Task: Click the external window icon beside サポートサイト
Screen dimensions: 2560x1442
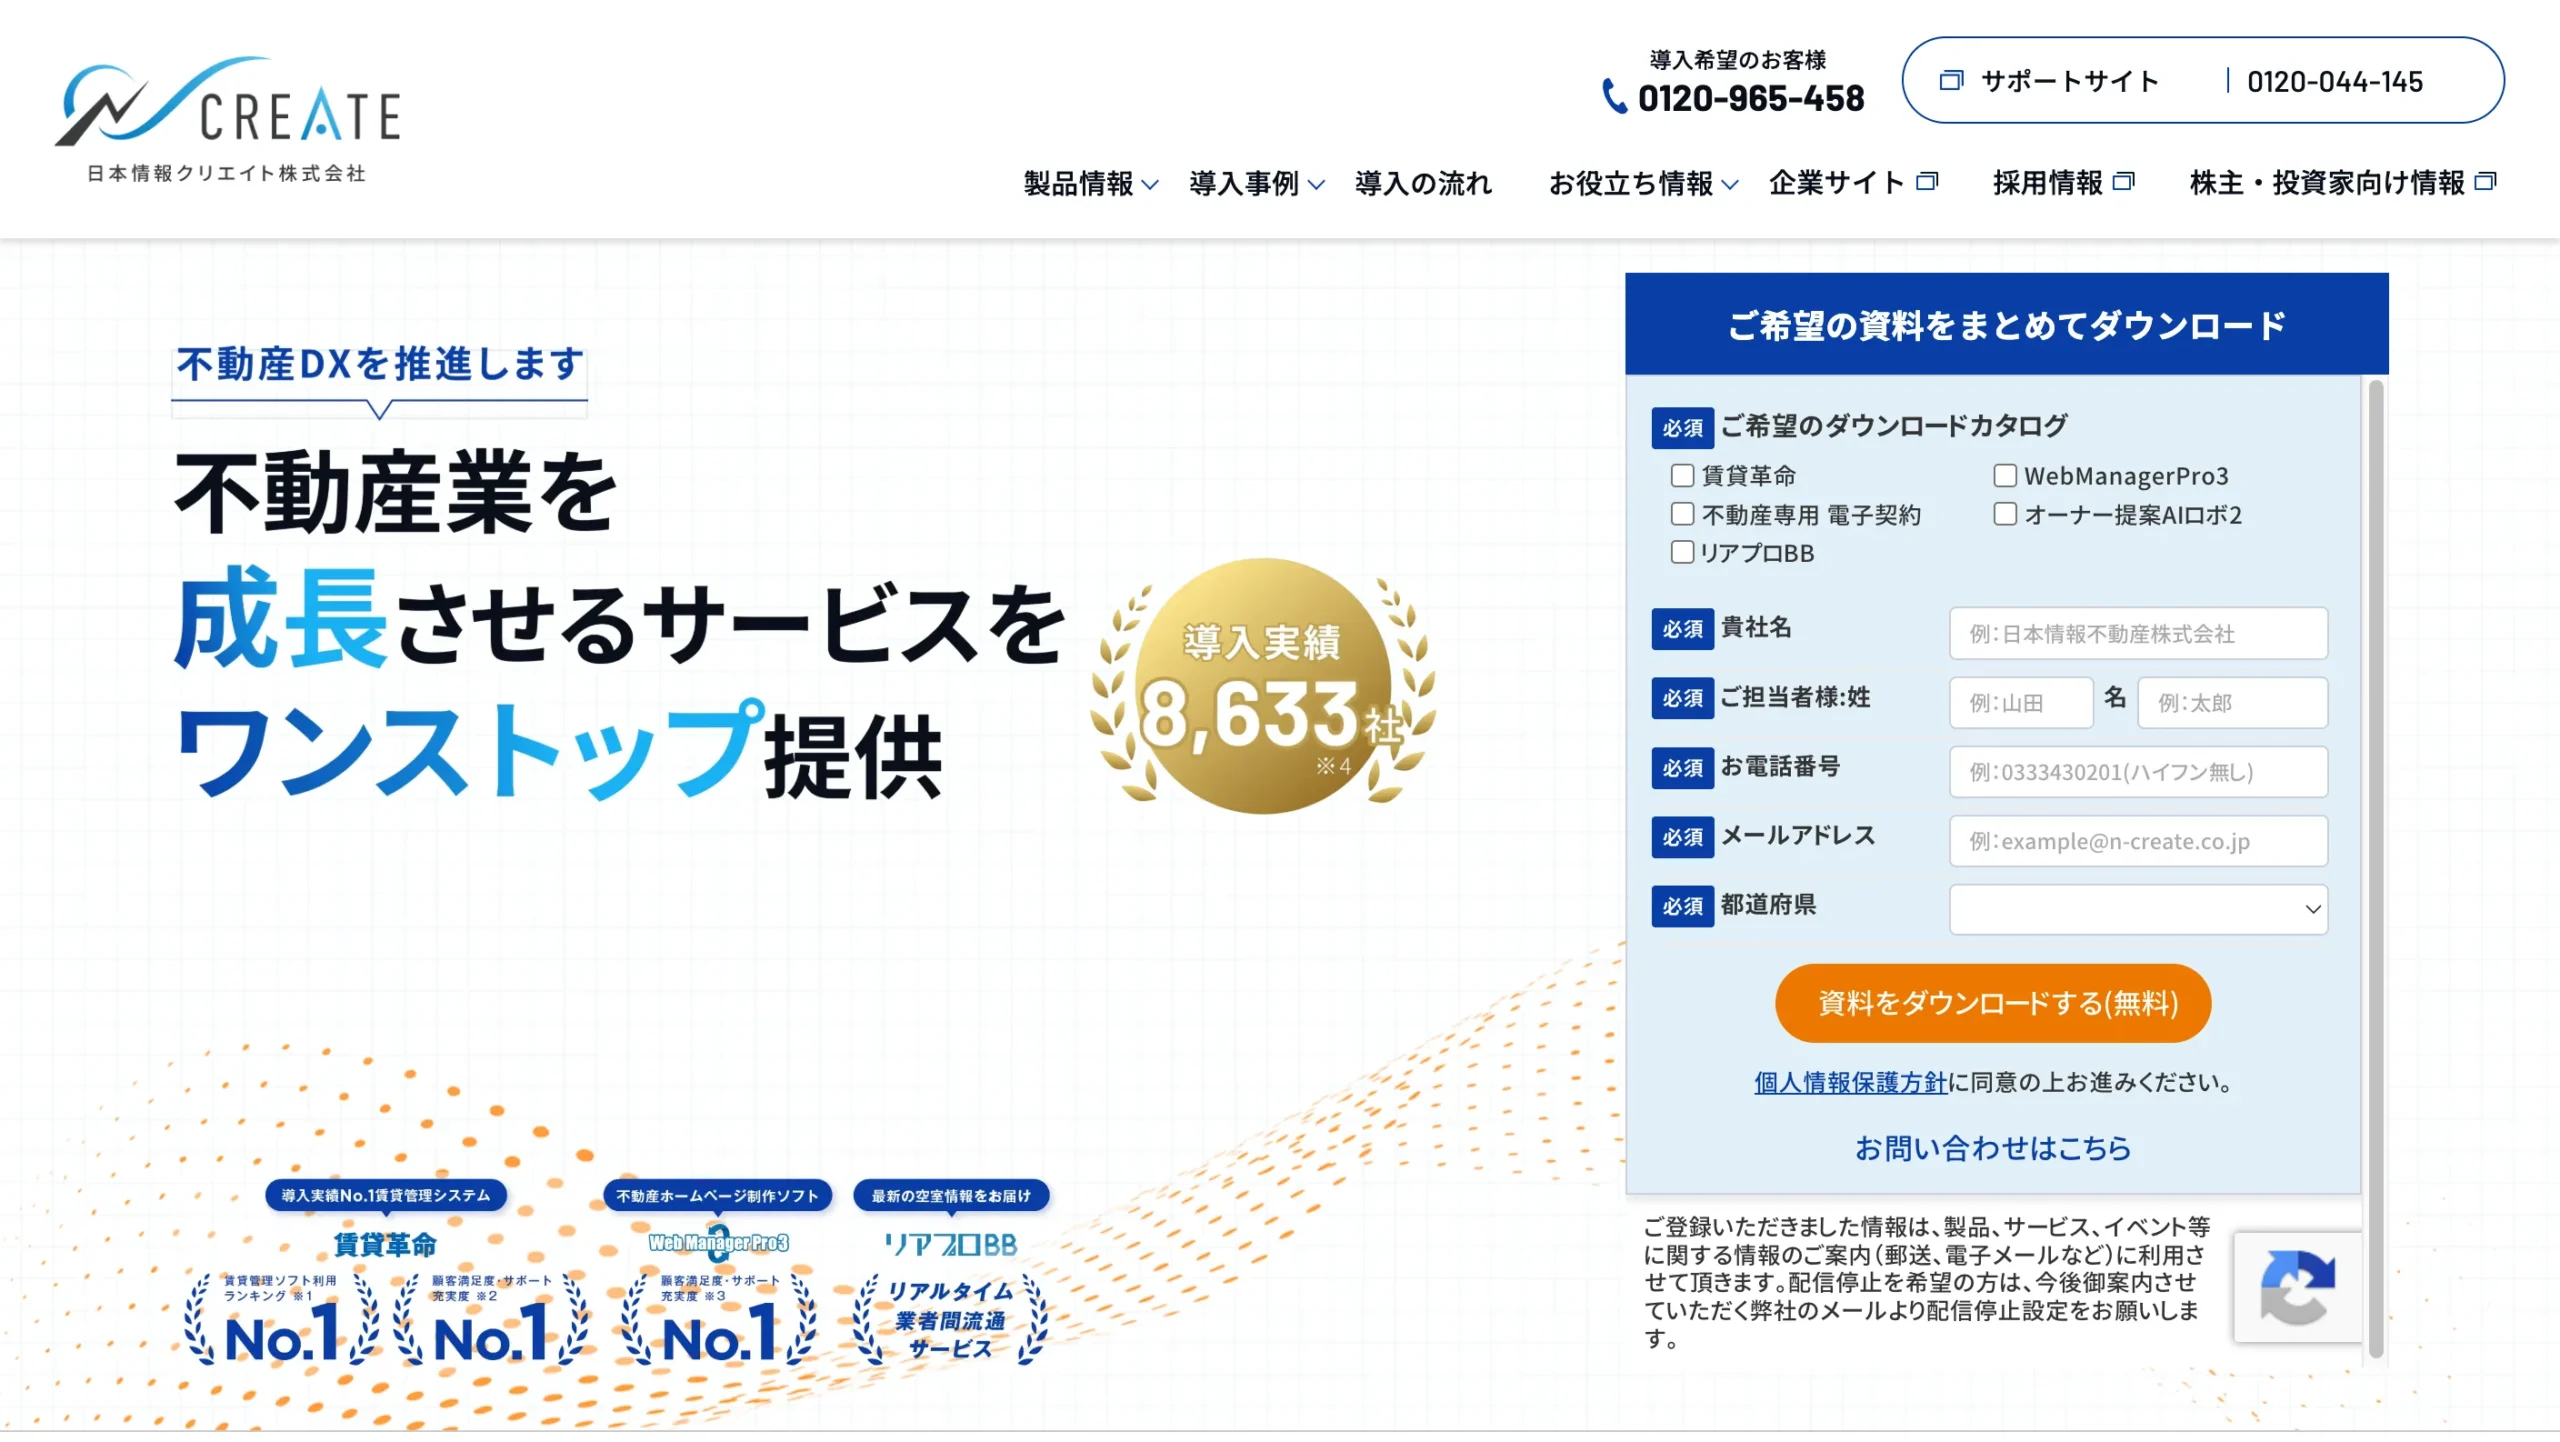Action: tap(1951, 81)
